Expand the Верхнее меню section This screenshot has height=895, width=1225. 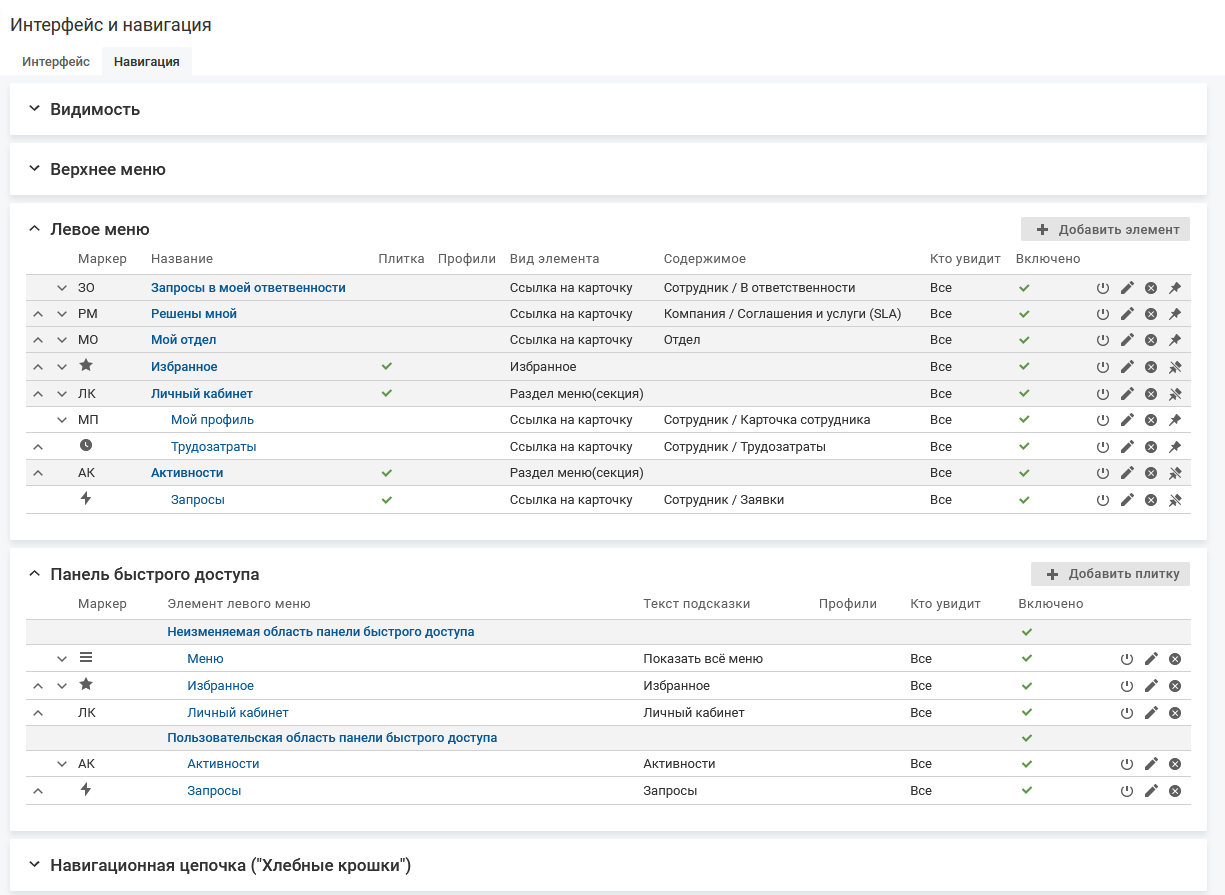click(34, 169)
